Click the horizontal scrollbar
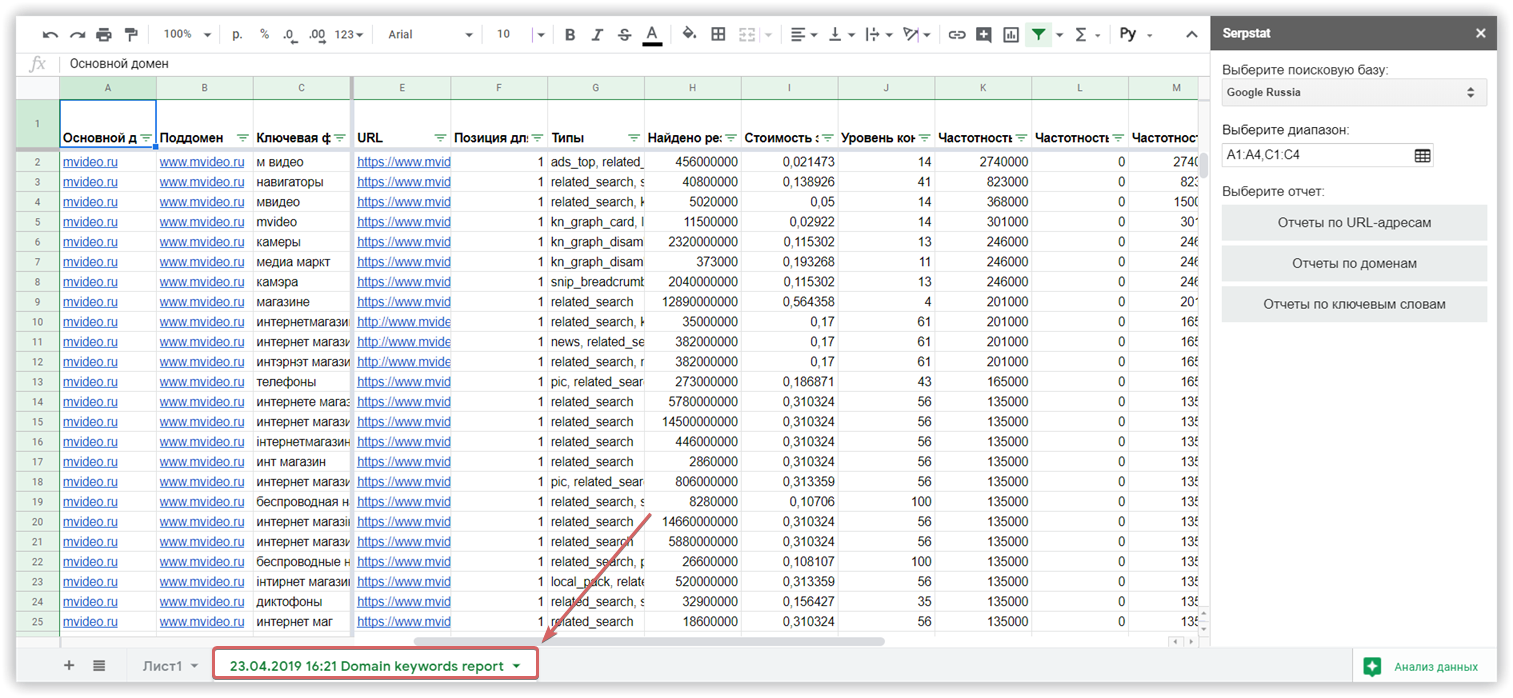Viewport: 1513px width, 698px height. 649,641
